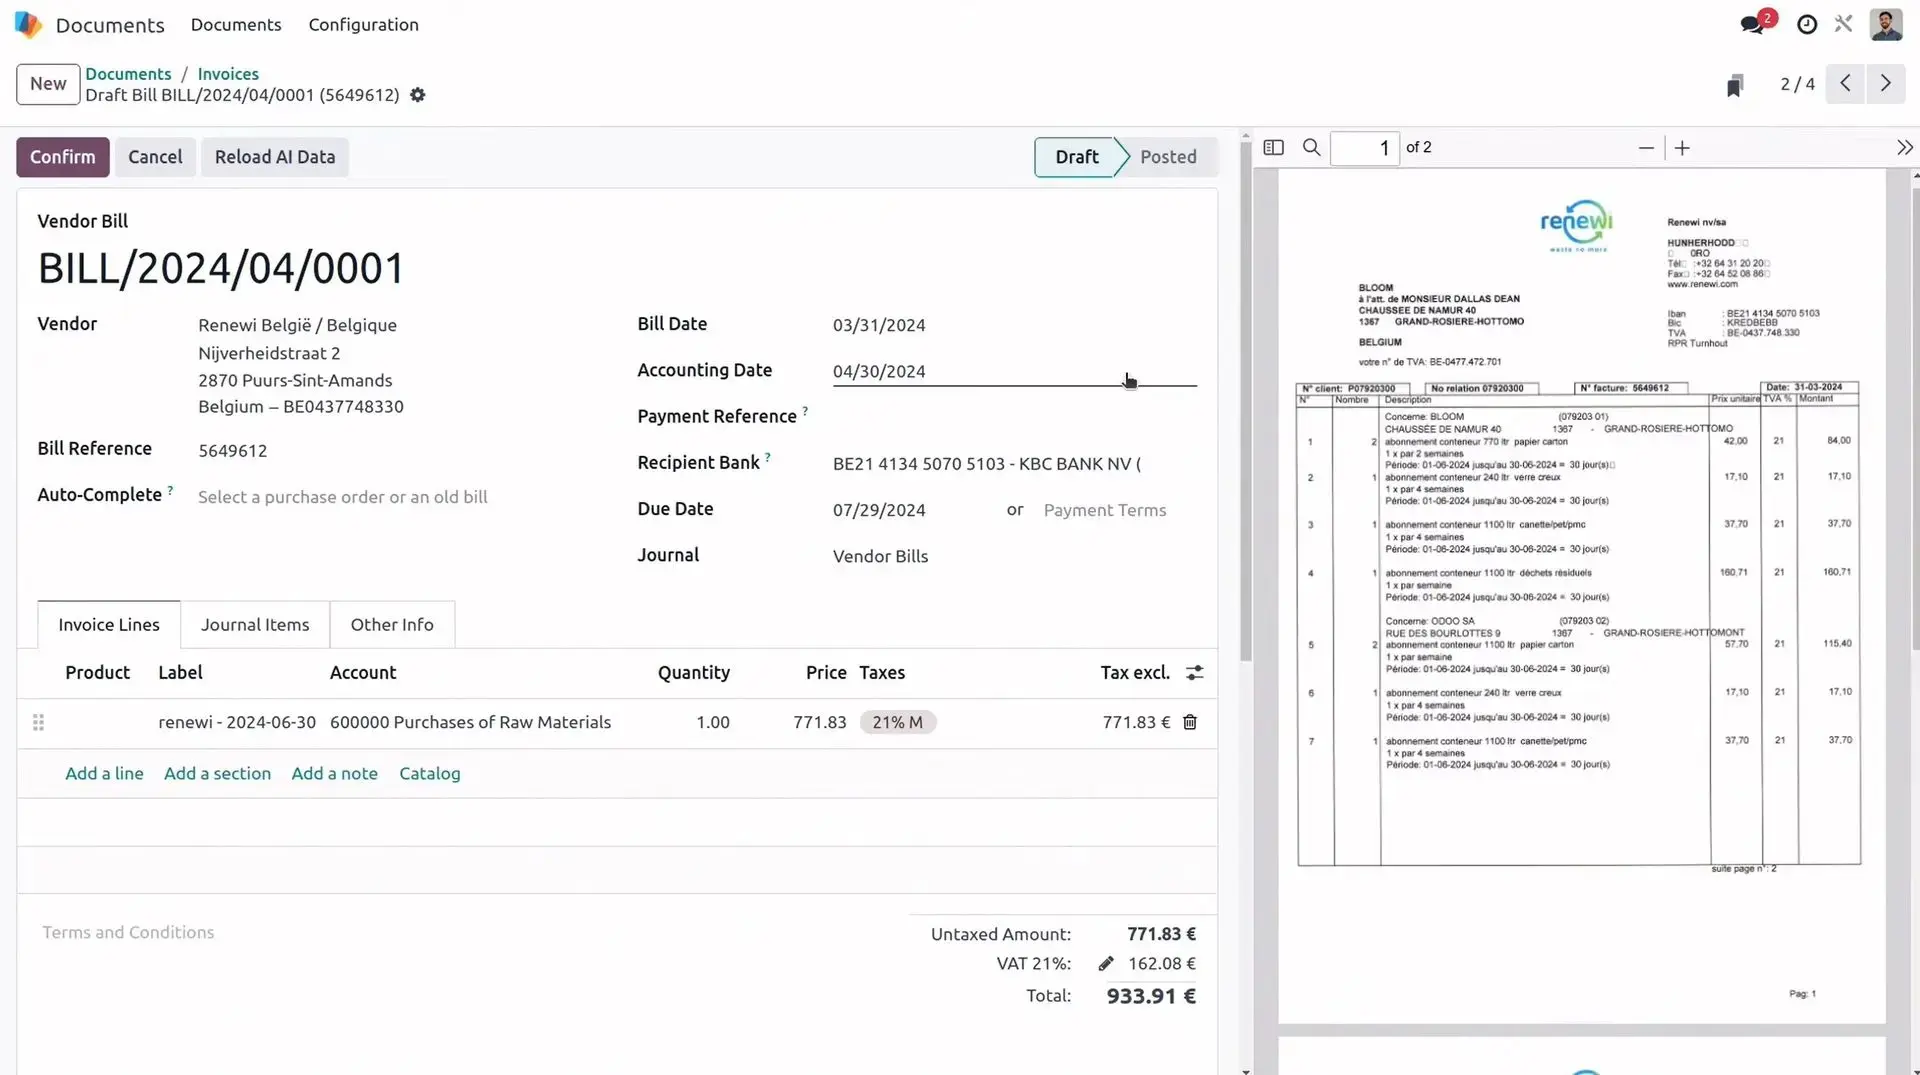1920x1075 pixels.
Task: Click the debug tools icon in top bar
Action: point(1843,25)
